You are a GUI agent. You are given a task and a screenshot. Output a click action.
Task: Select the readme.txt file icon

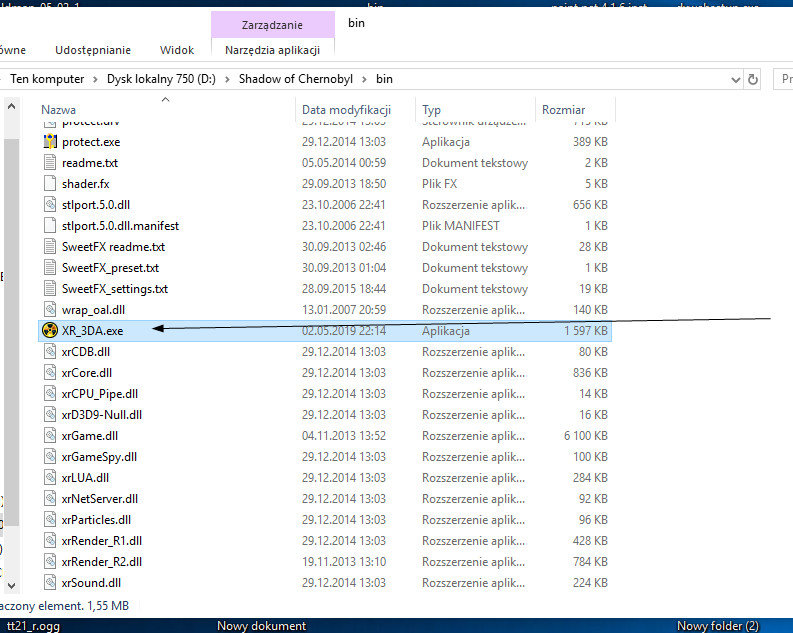coord(50,163)
